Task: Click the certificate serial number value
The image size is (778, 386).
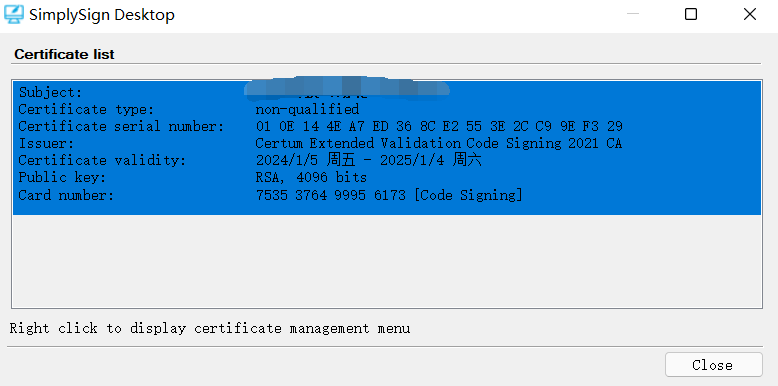Action: point(439,127)
